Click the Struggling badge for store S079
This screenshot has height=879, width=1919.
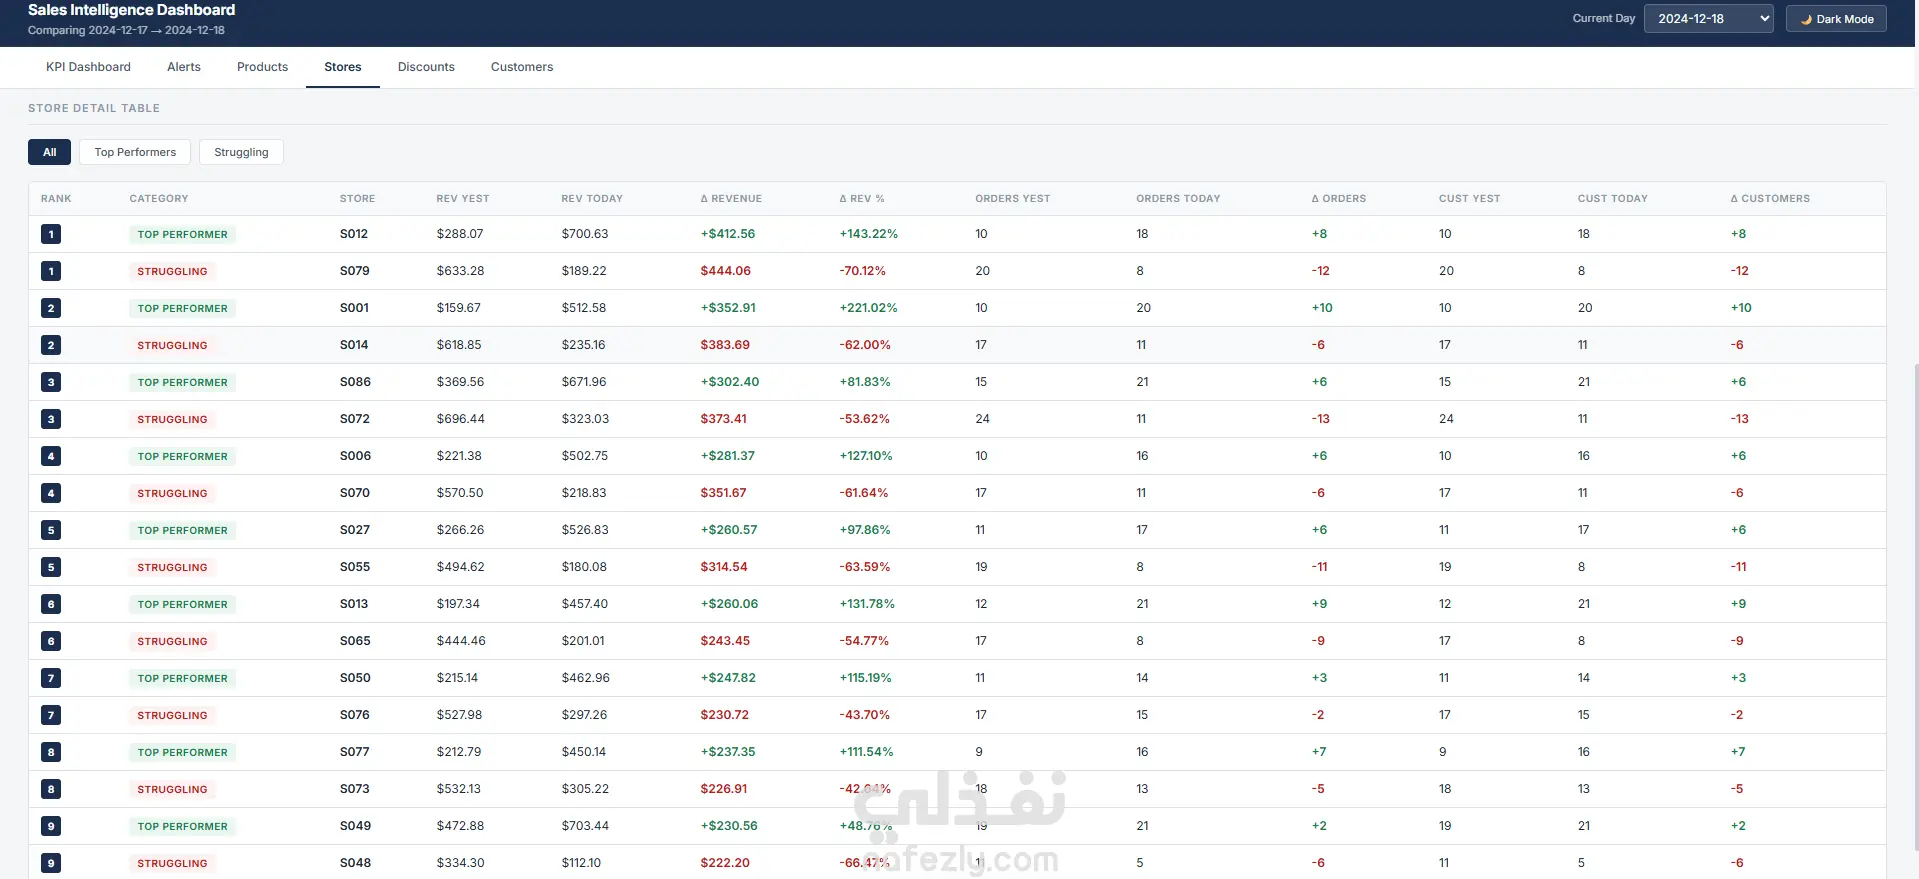(172, 271)
